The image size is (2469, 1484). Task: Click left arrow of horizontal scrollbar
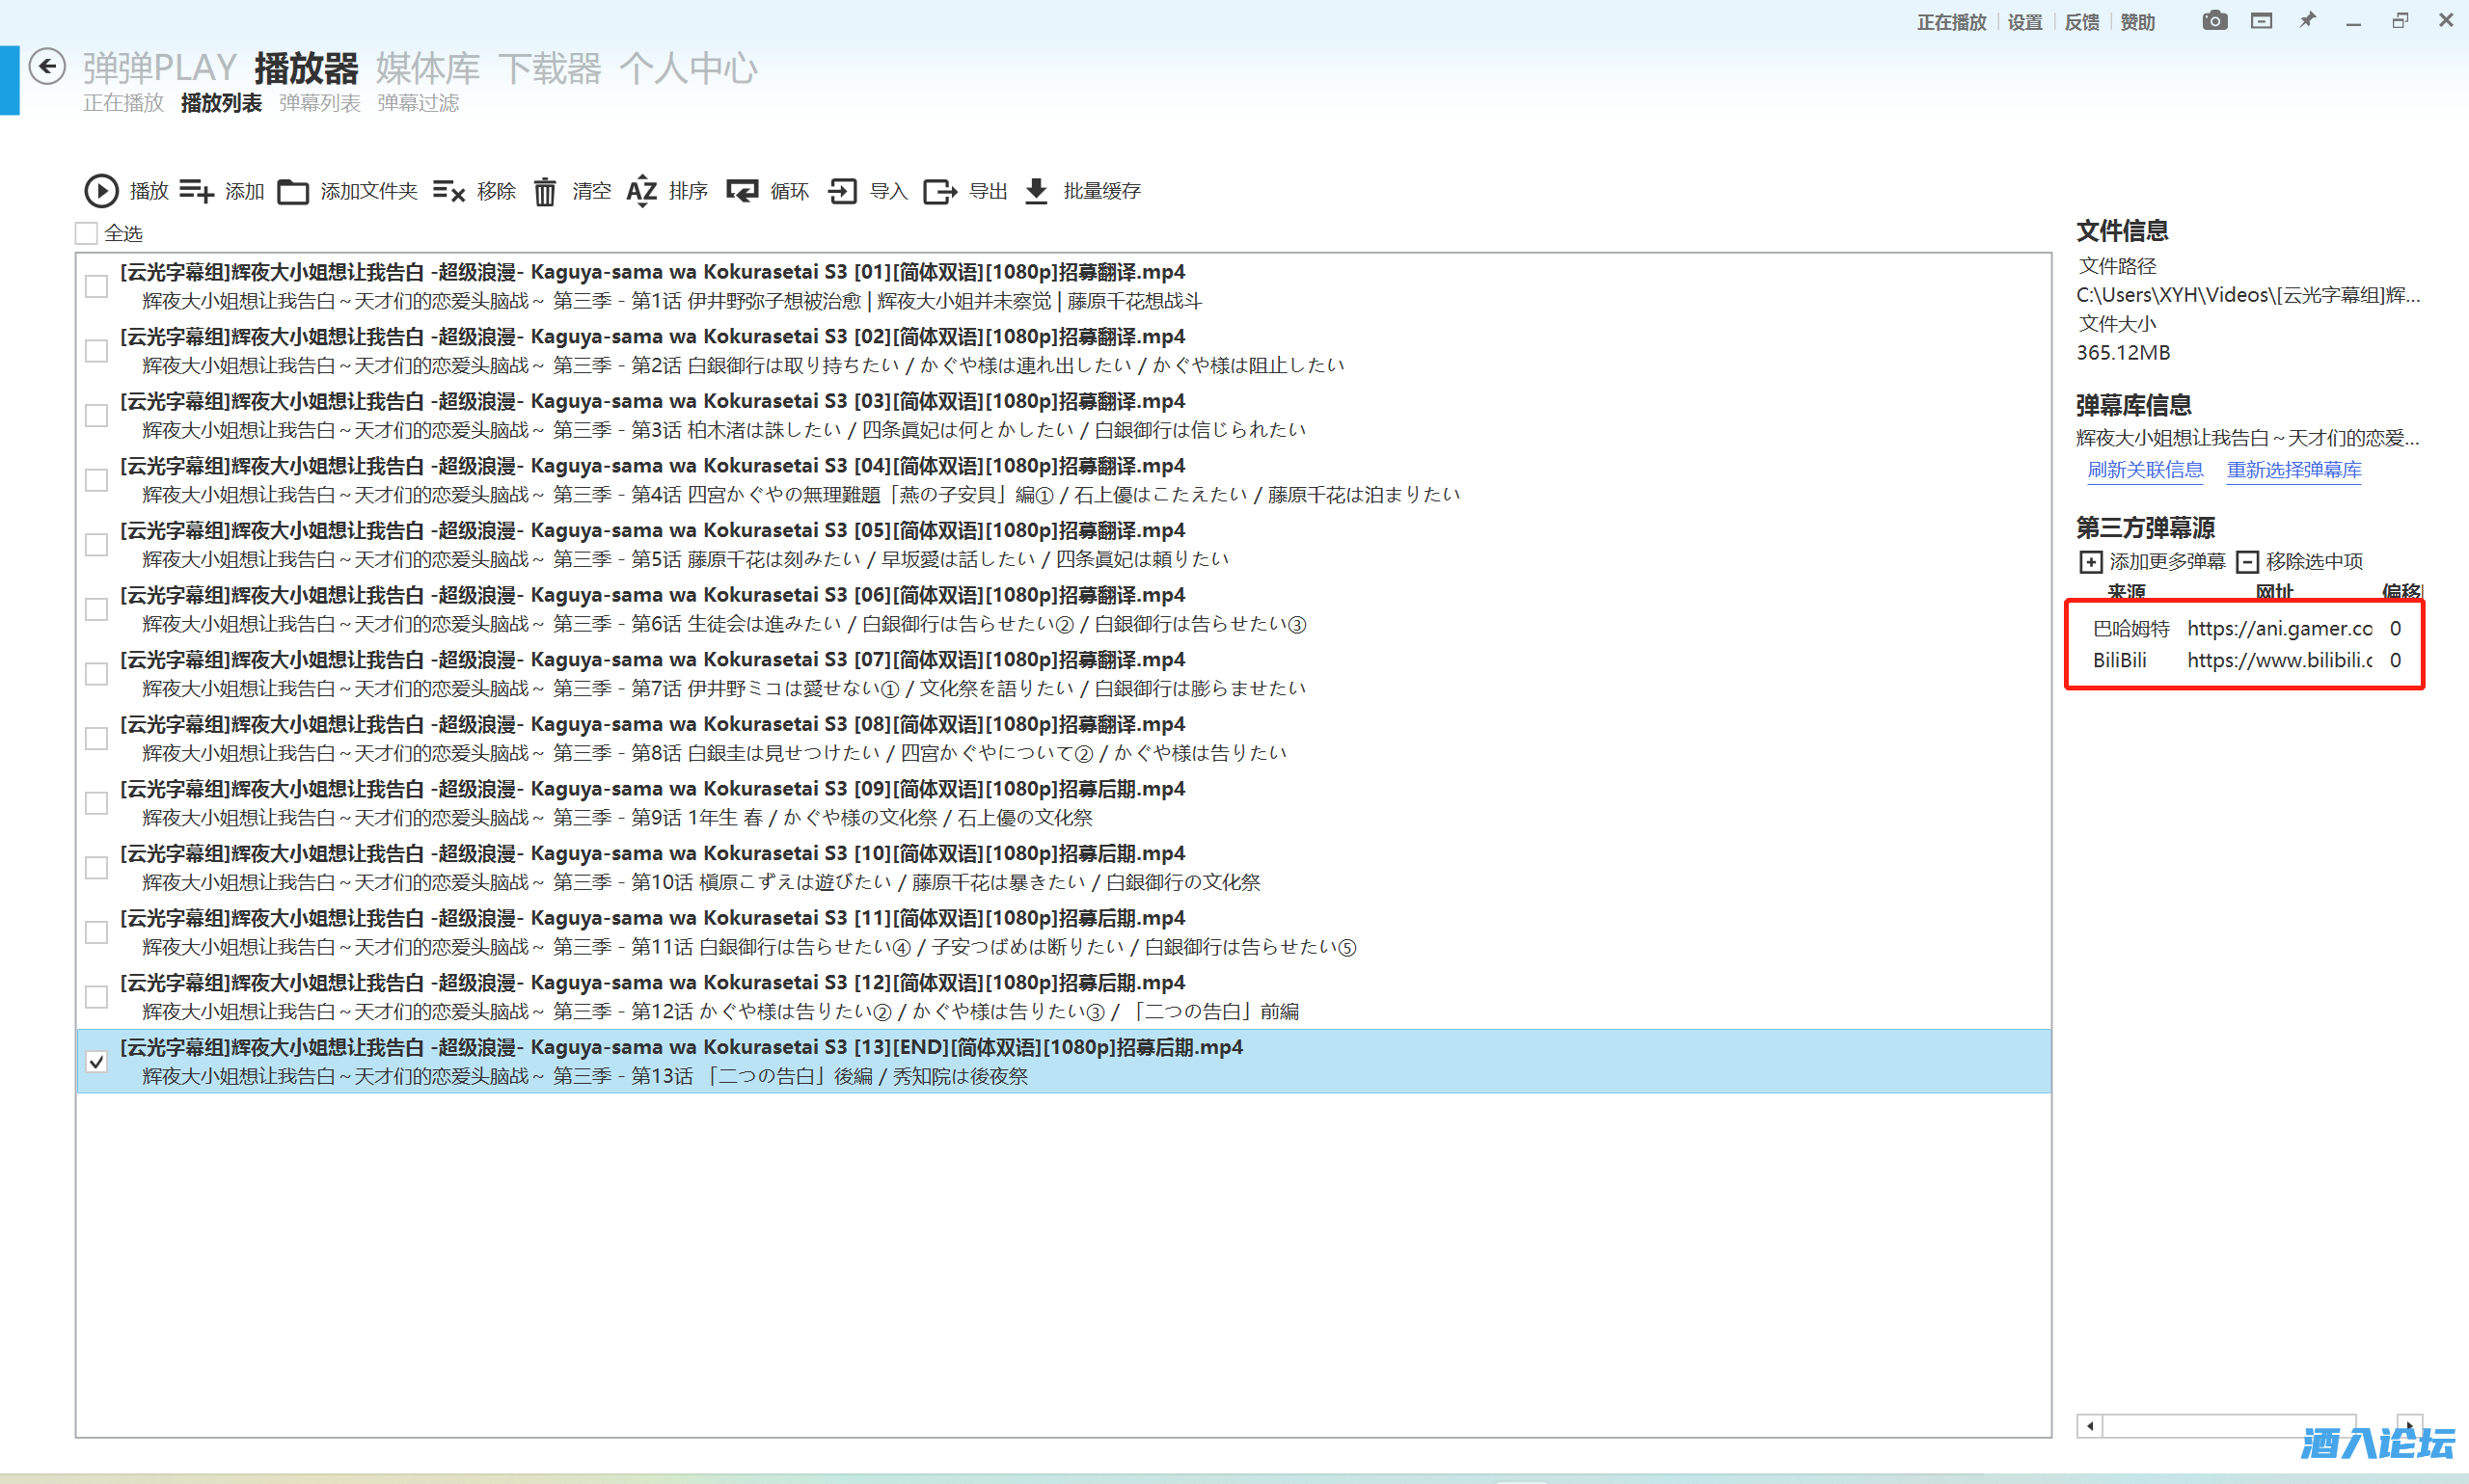click(x=2090, y=1425)
